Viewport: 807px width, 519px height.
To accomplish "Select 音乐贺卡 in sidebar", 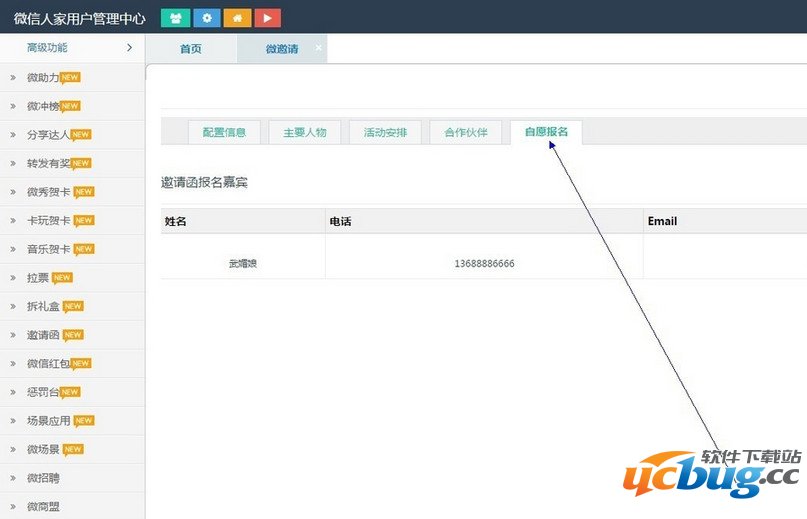I will [48, 249].
